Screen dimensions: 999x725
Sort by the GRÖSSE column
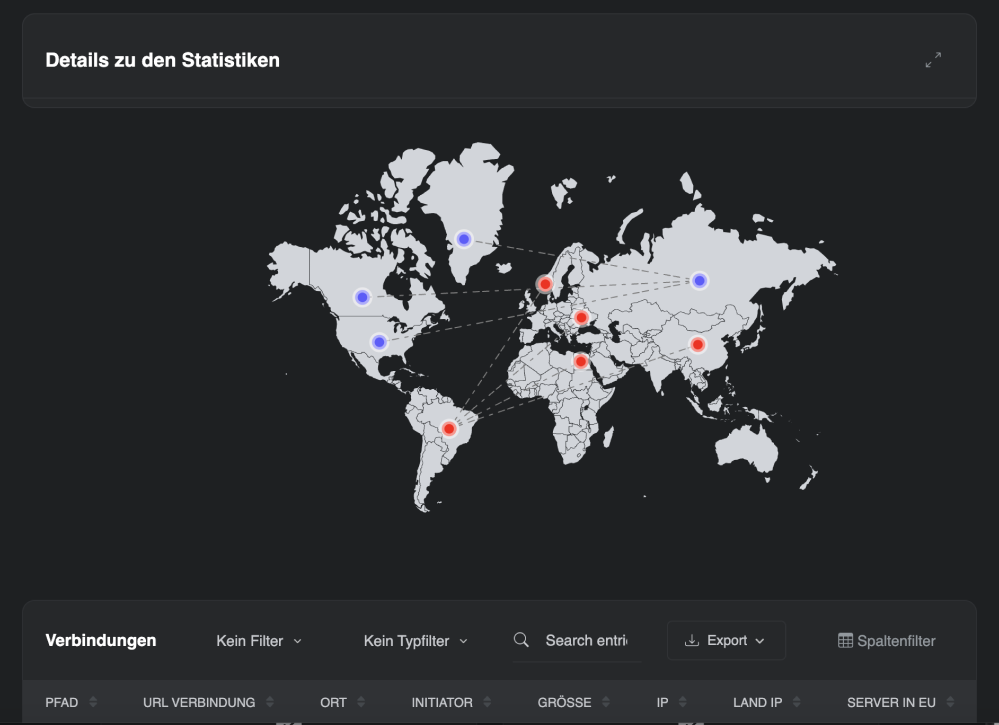pos(573,702)
